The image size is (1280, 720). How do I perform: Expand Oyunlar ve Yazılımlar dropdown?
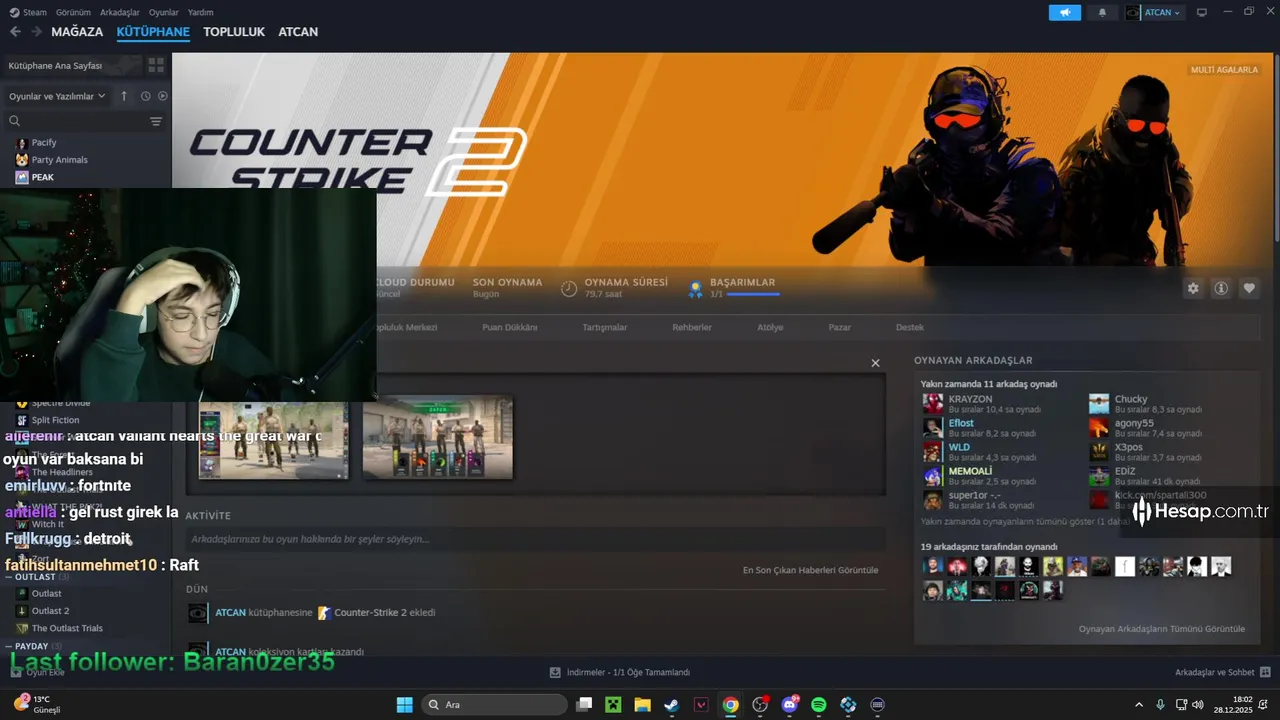coord(57,96)
